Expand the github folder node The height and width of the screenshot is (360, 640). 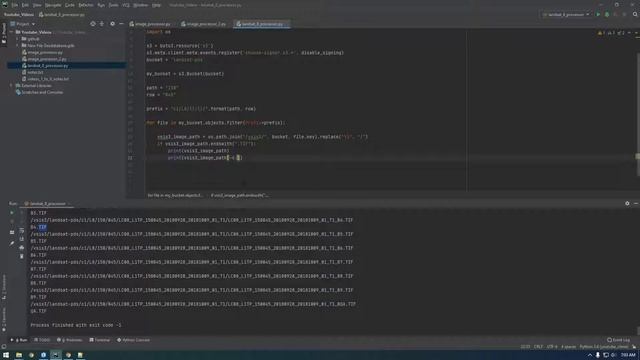point(18,39)
